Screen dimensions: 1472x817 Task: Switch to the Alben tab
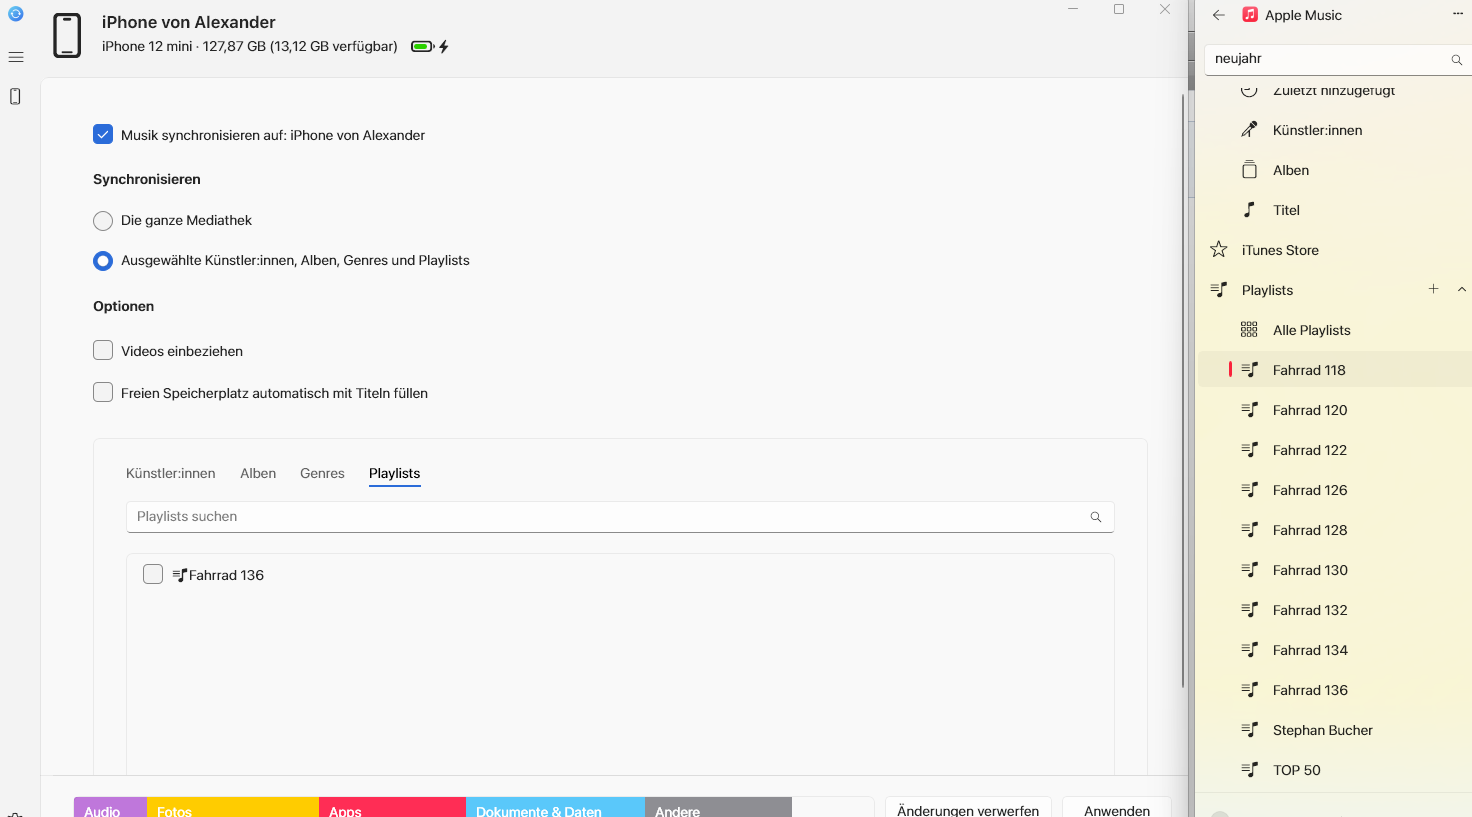258,473
